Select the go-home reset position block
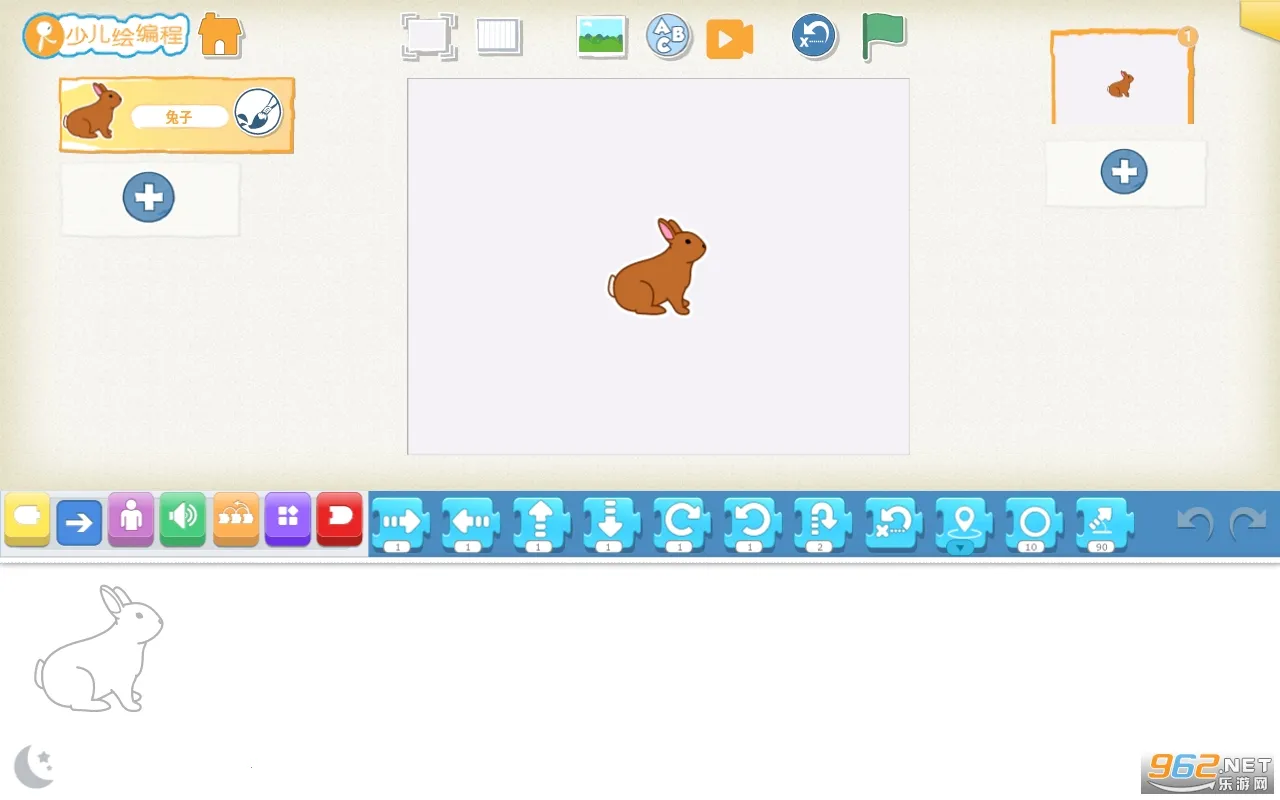 click(892, 521)
